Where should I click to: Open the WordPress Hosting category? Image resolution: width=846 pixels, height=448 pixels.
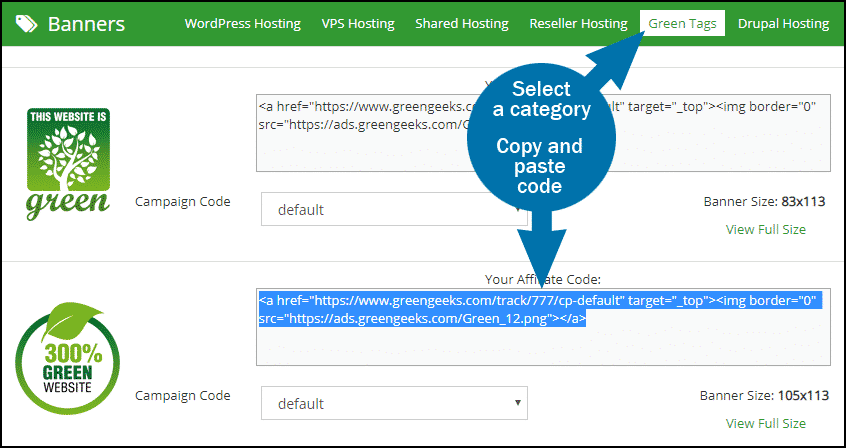pos(243,24)
